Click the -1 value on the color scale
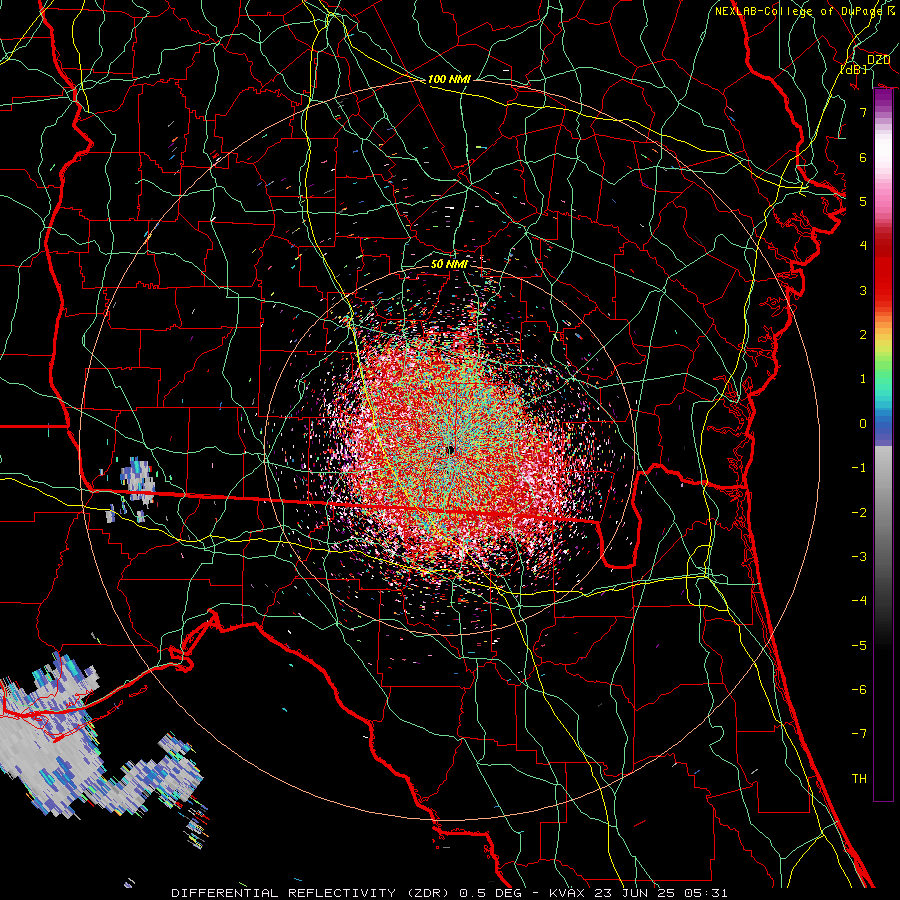This screenshot has width=900, height=900. (x=859, y=468)
